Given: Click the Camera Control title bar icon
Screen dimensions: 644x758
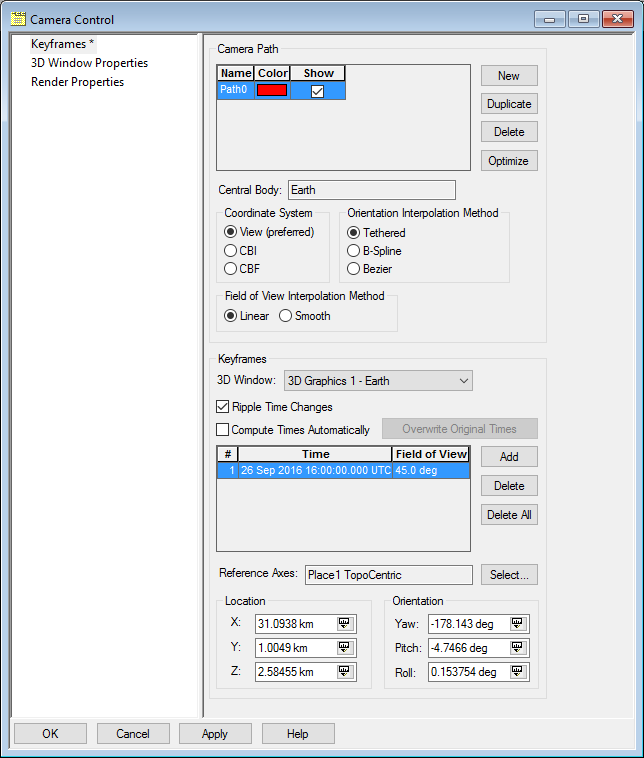Looking at the screenshot, I should (17, 19).
